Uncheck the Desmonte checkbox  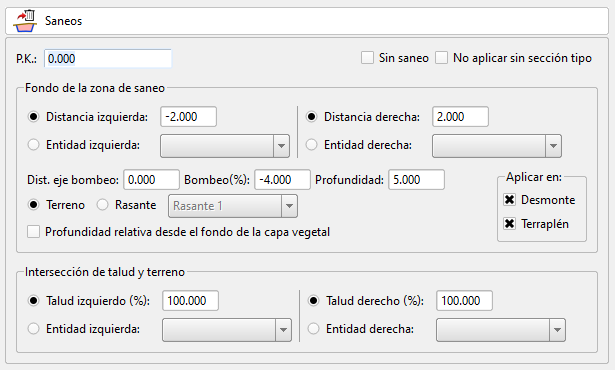click(x=509, y=200)
